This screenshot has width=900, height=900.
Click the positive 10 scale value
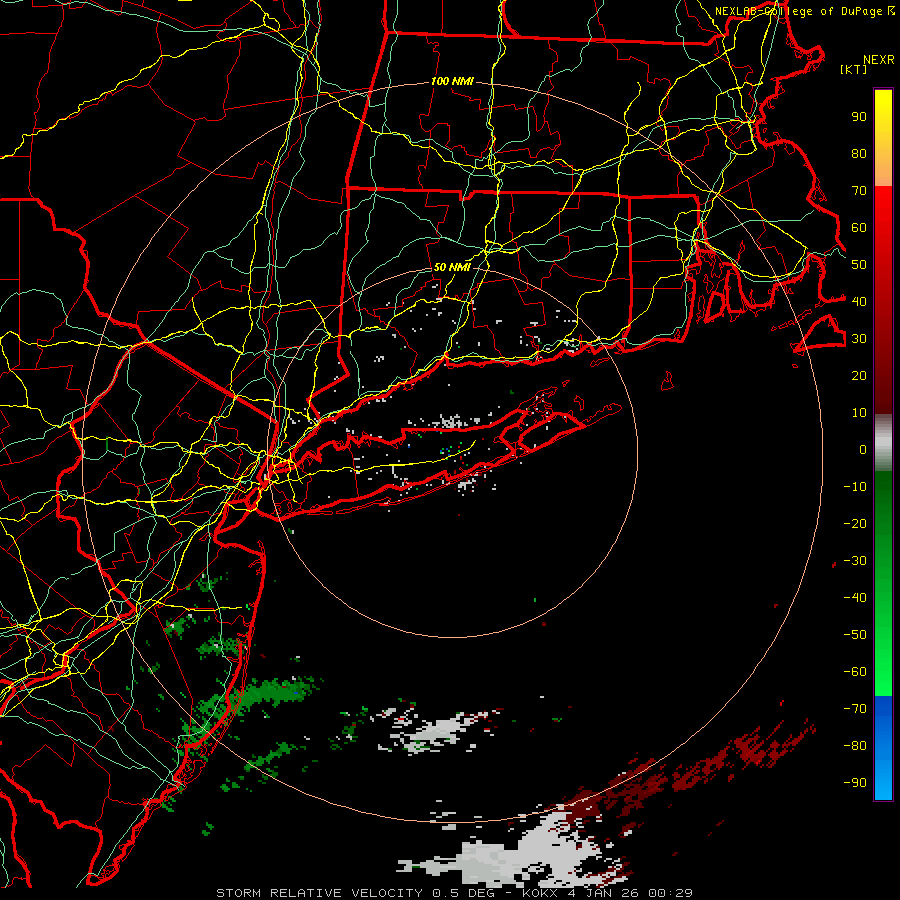point(859,413)
